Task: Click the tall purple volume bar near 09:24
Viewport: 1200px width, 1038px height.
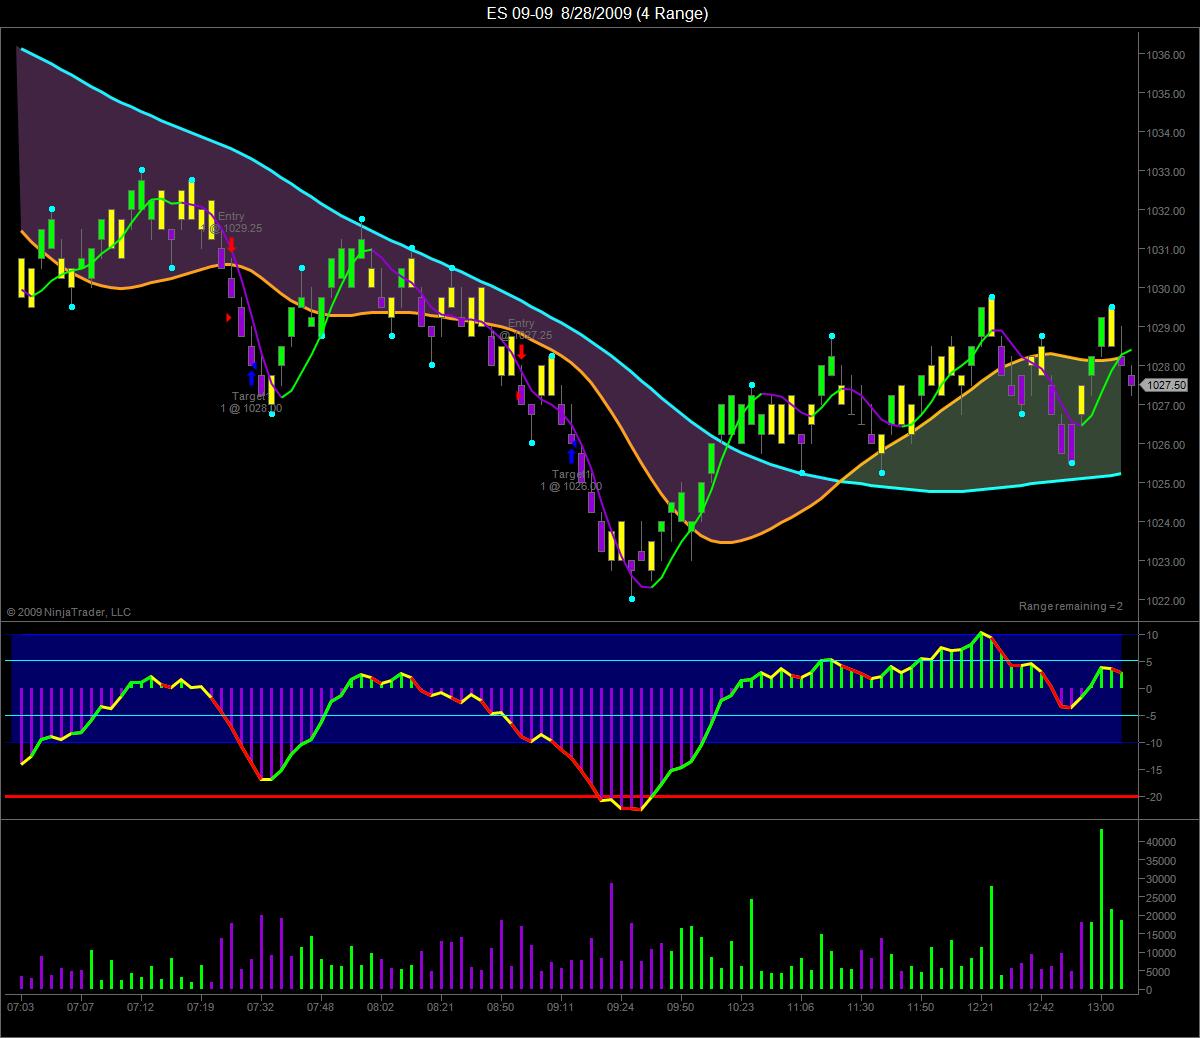Action: (611, 936)
